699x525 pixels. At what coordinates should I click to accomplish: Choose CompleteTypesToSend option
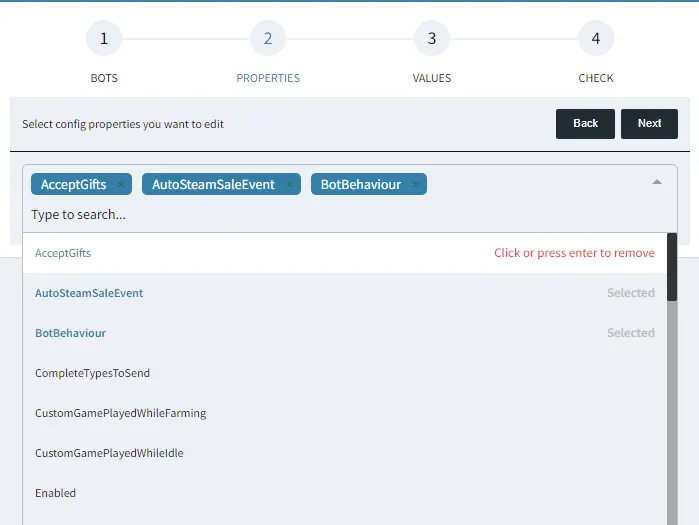(x=345, y=373)
